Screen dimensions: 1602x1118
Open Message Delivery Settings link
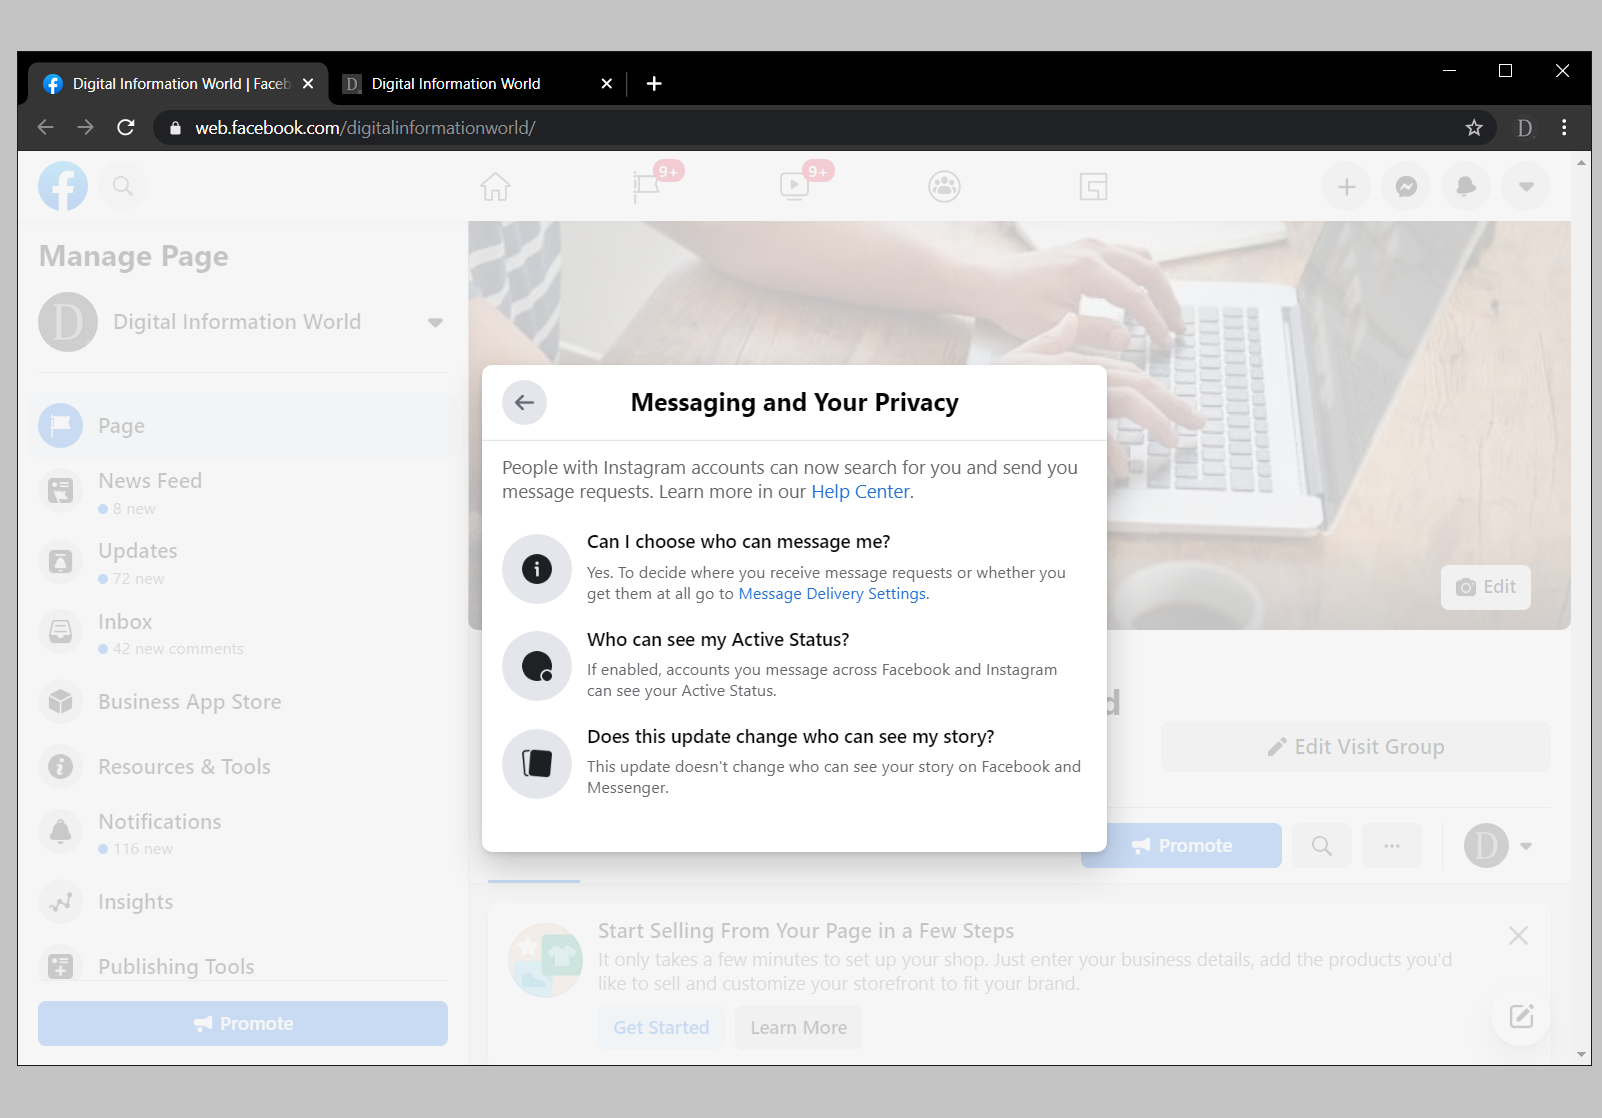tap(831, 593)
